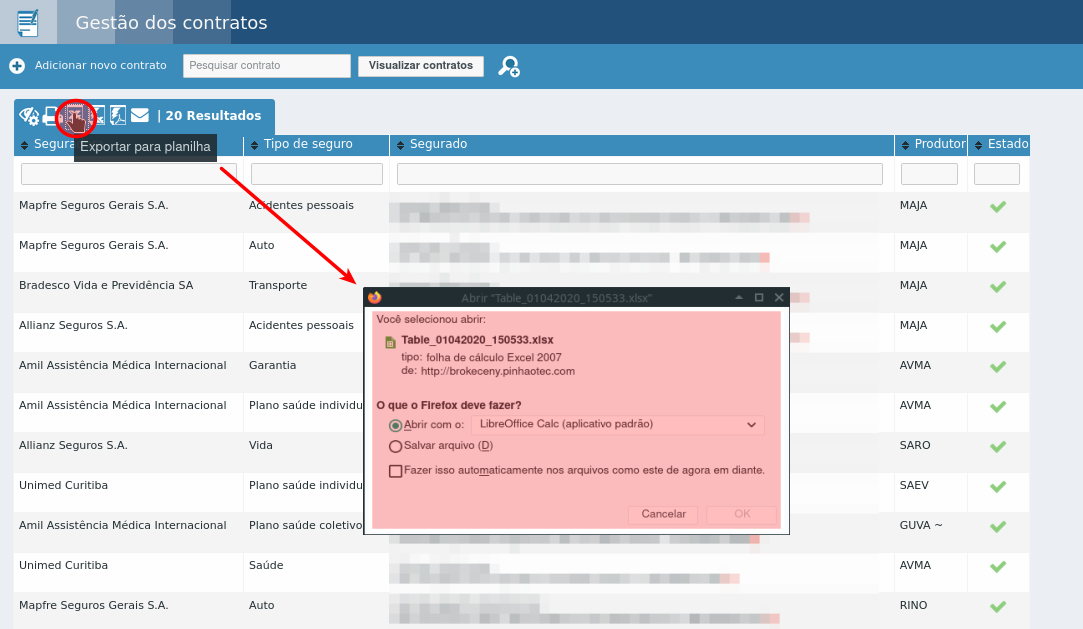This screenshot has width=1083, height=629.
Task: Click the Estado column filter field
Action: [x=997, y=174]
